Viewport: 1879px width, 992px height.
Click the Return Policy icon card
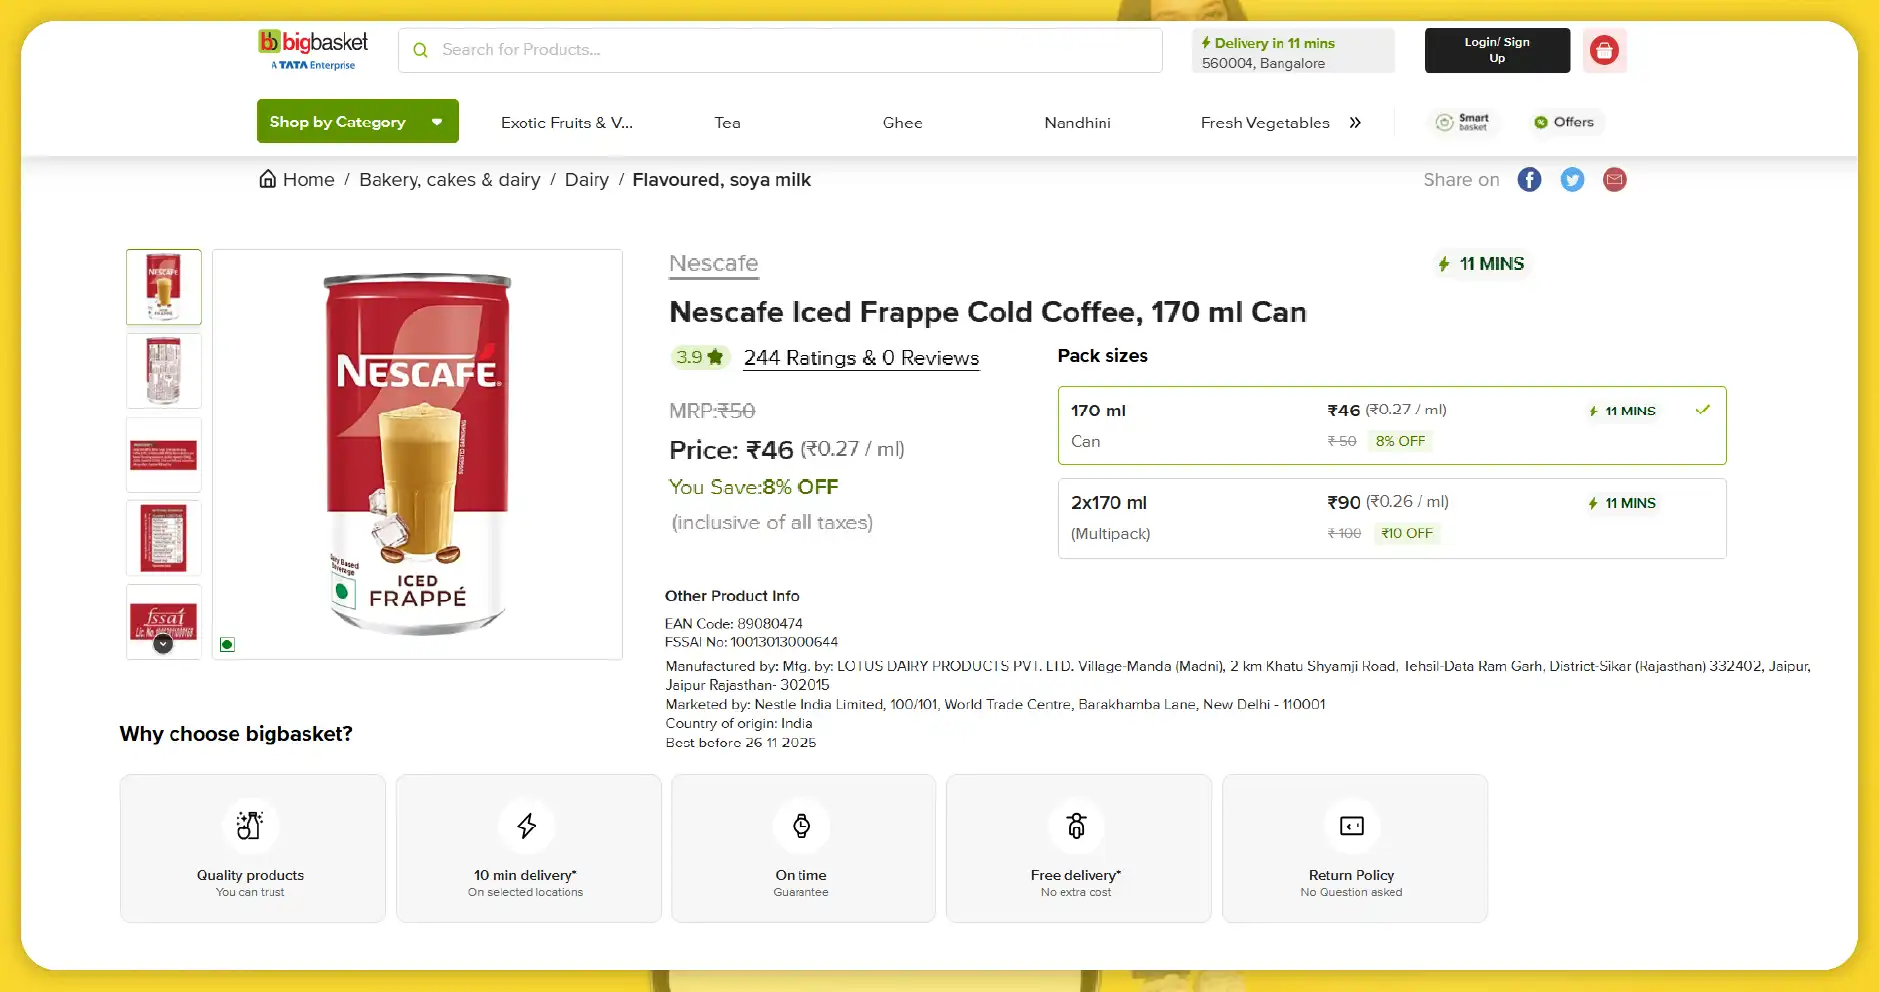[x=1352, y=827]
